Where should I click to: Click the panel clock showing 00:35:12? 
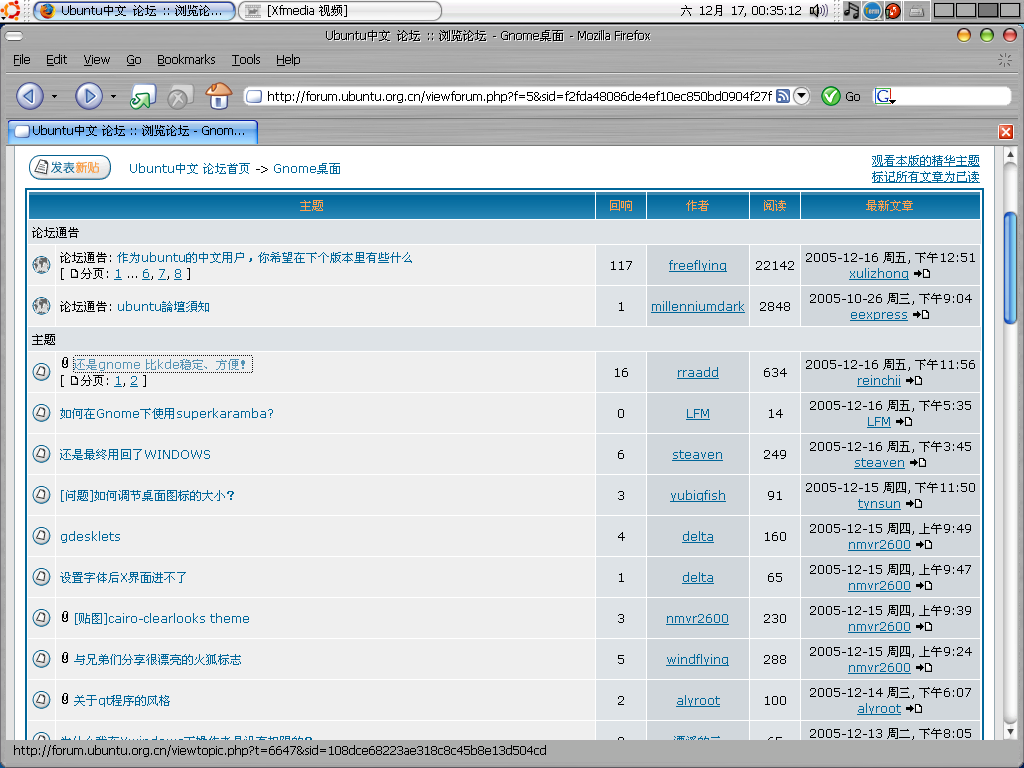pyautogui.click(x=741, y=10)
